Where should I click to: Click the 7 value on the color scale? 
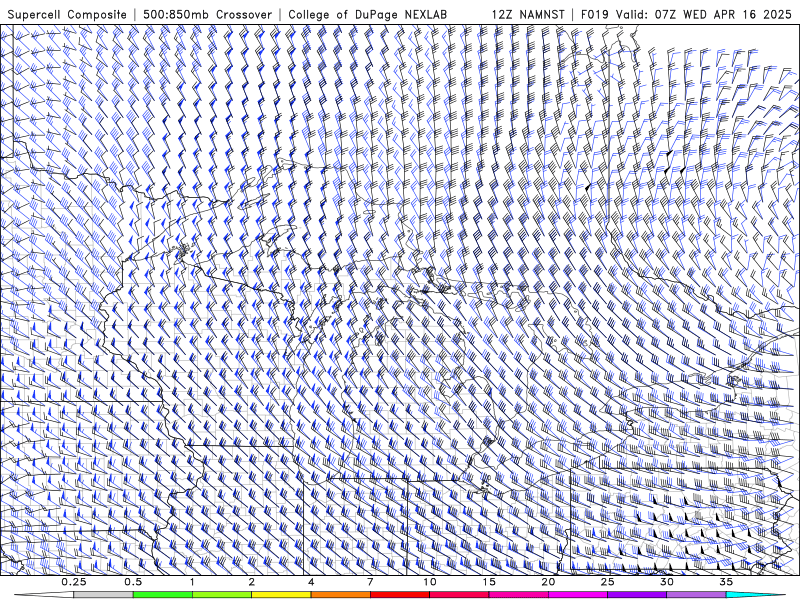370,582
